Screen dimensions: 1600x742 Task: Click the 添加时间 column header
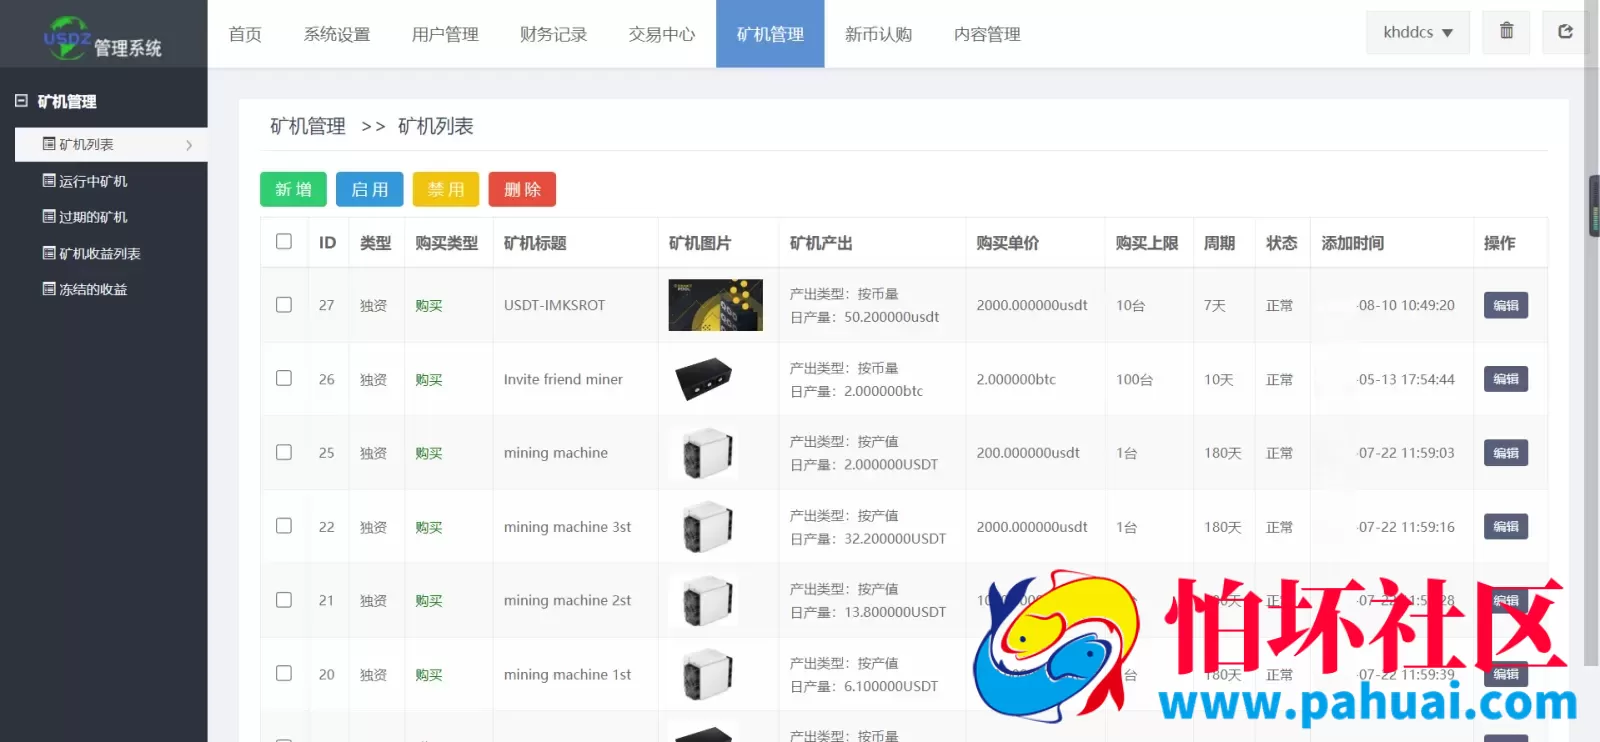pyautogui.click(x=1353, y=243)
